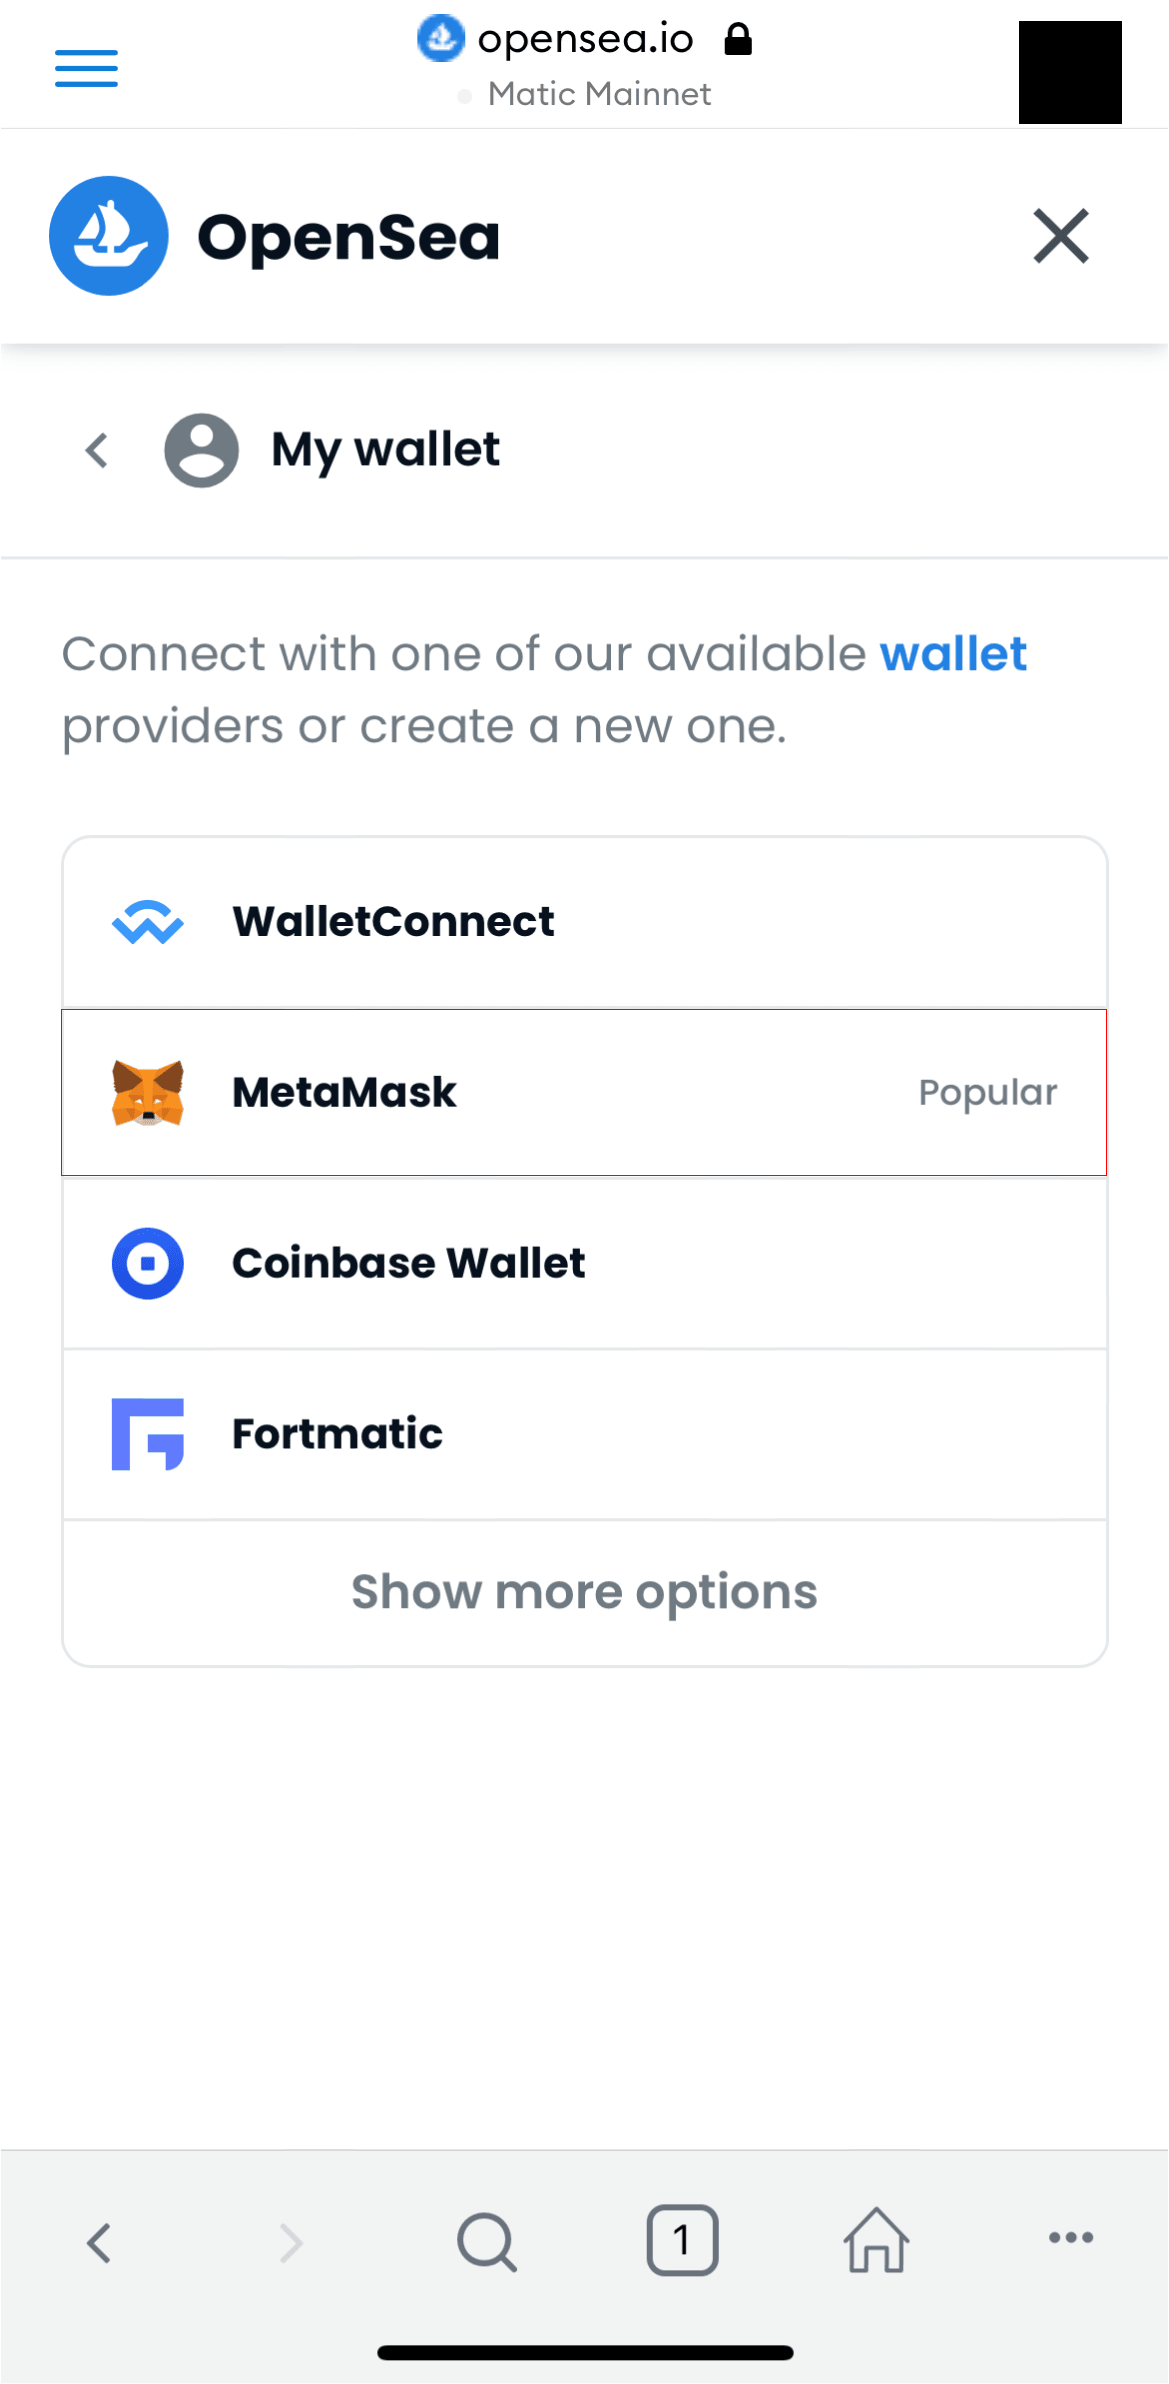
Task: Go to the browser home page
Action: (877, 2240)
